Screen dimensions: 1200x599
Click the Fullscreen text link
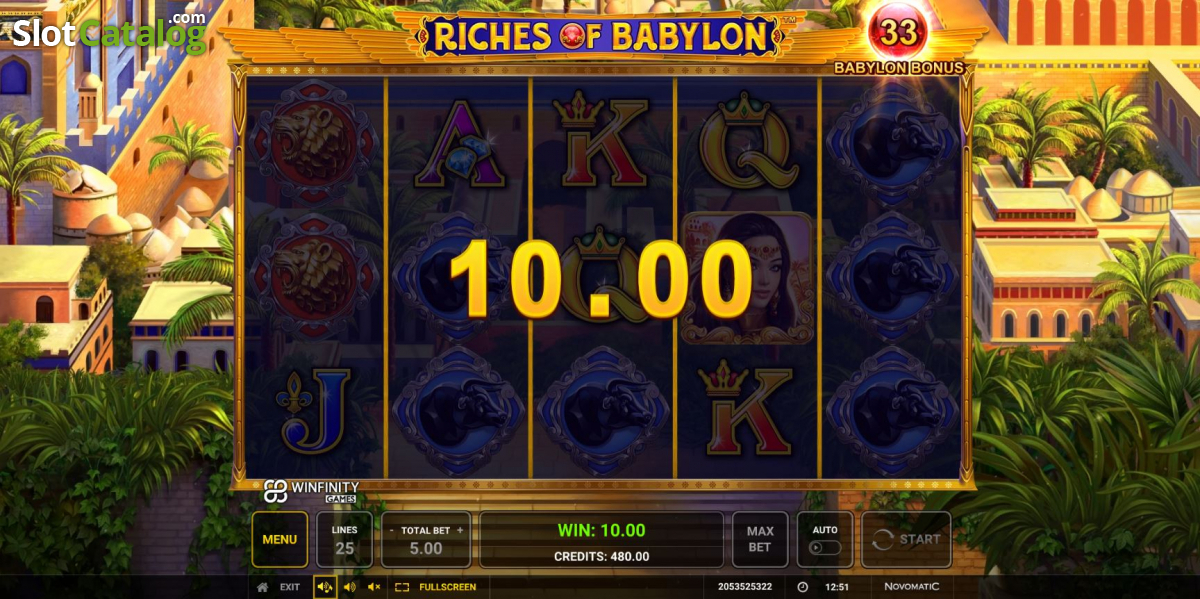tap(448, 587)
